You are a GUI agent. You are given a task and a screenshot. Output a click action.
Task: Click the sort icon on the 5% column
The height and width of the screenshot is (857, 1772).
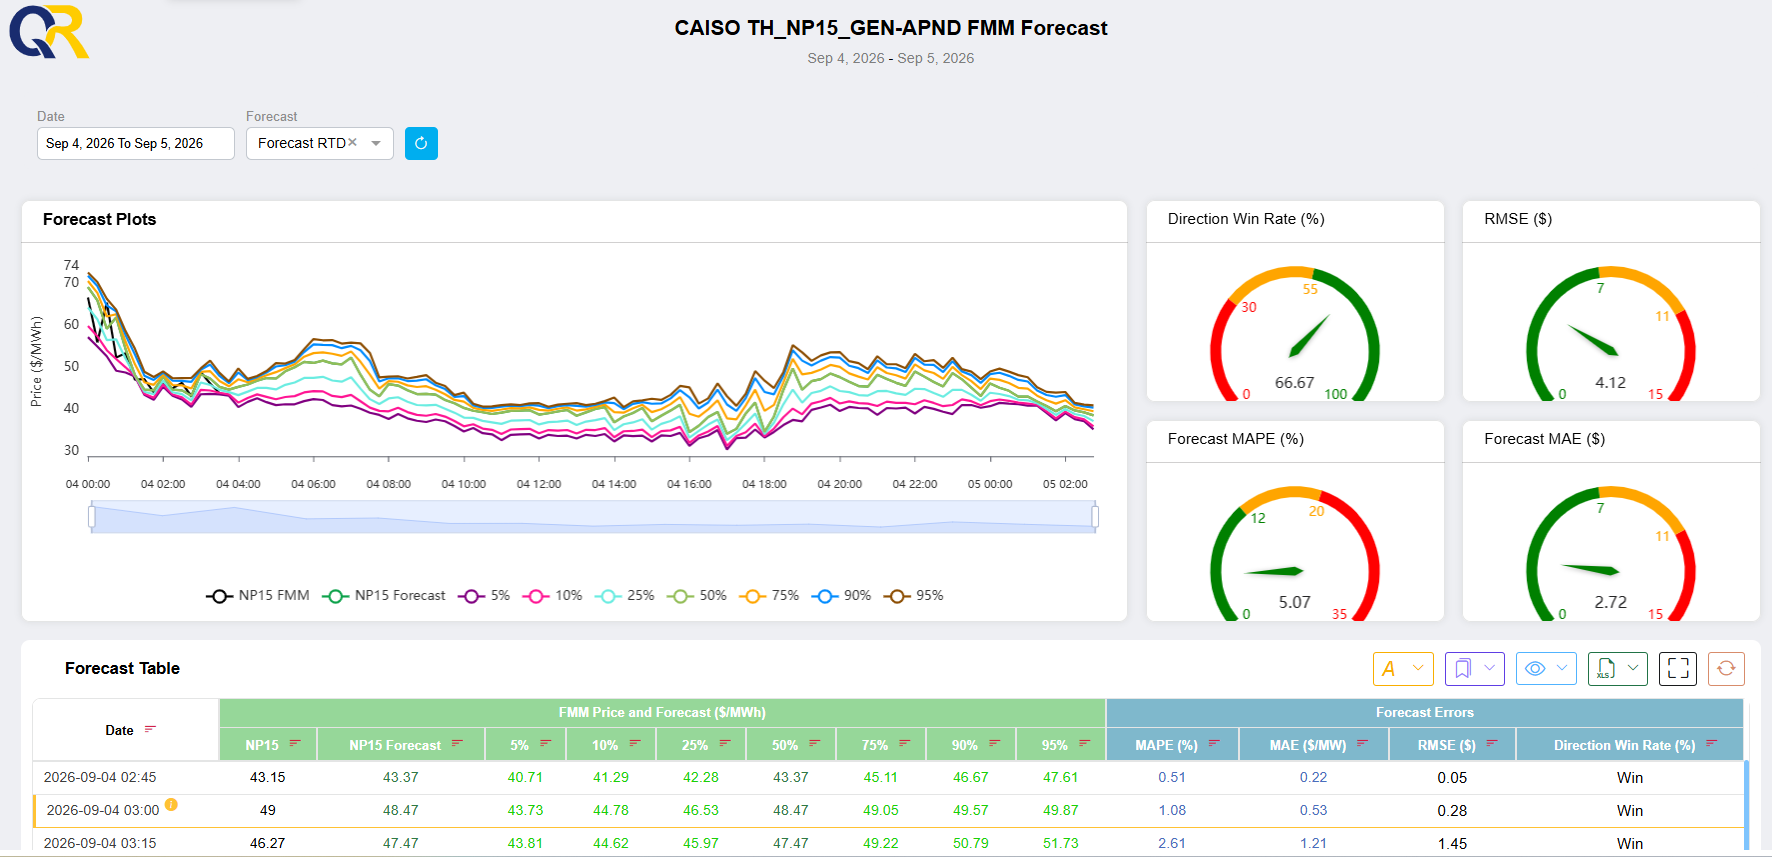tap(545, 744)
